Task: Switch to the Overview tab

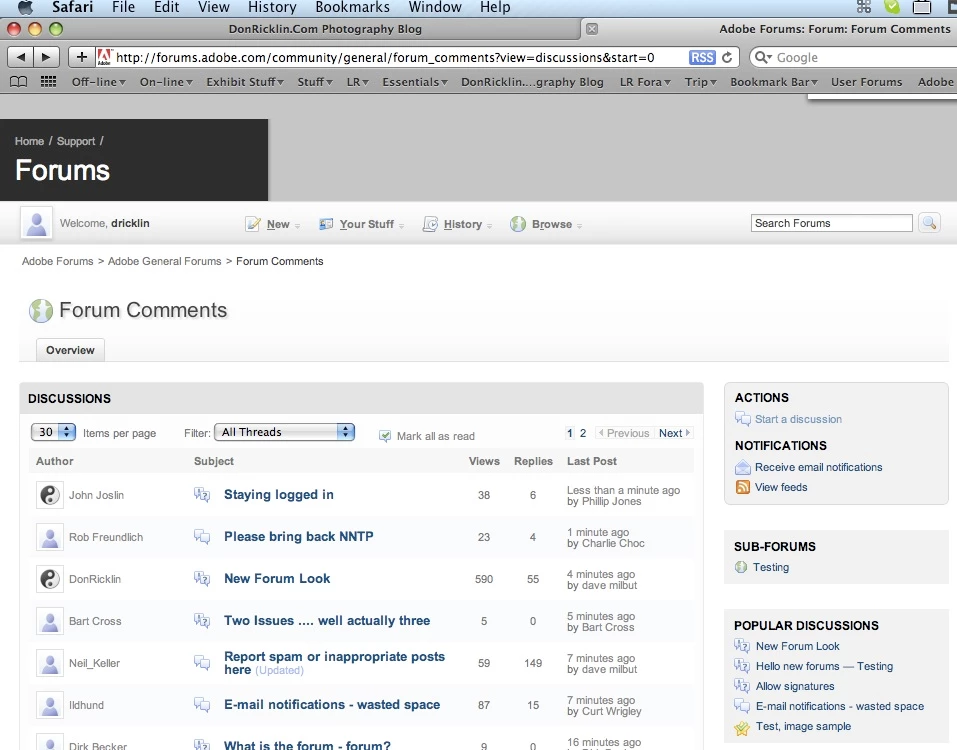Action: coord(70,350)
